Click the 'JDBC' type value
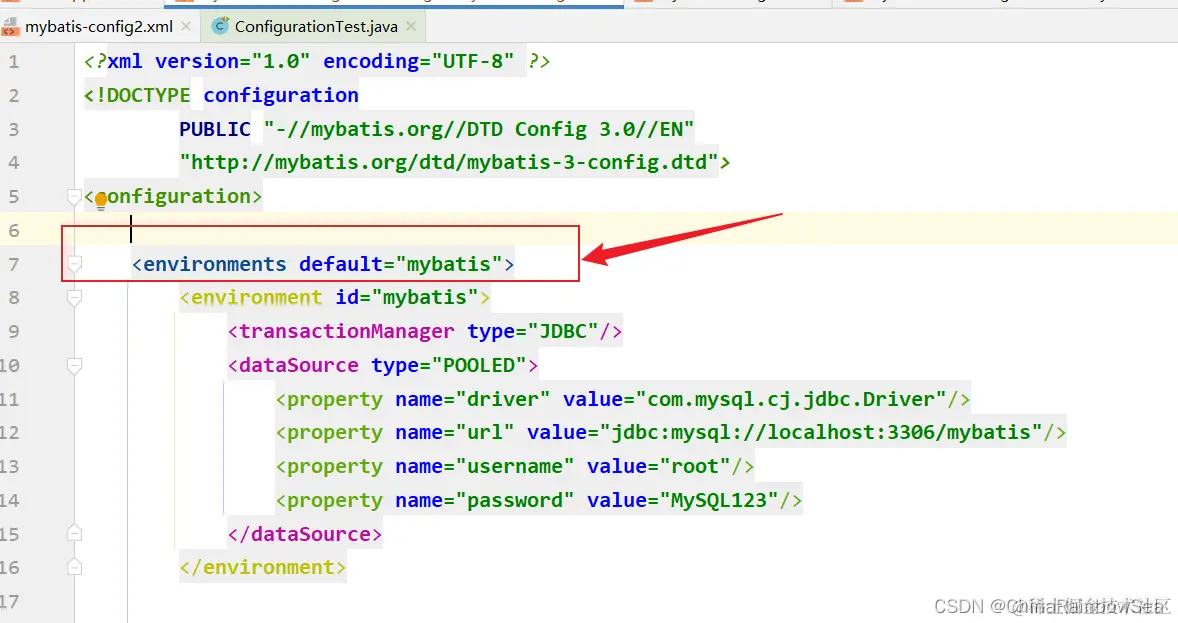This screenshot has width=1178, height=623. (x=563, y=331)
